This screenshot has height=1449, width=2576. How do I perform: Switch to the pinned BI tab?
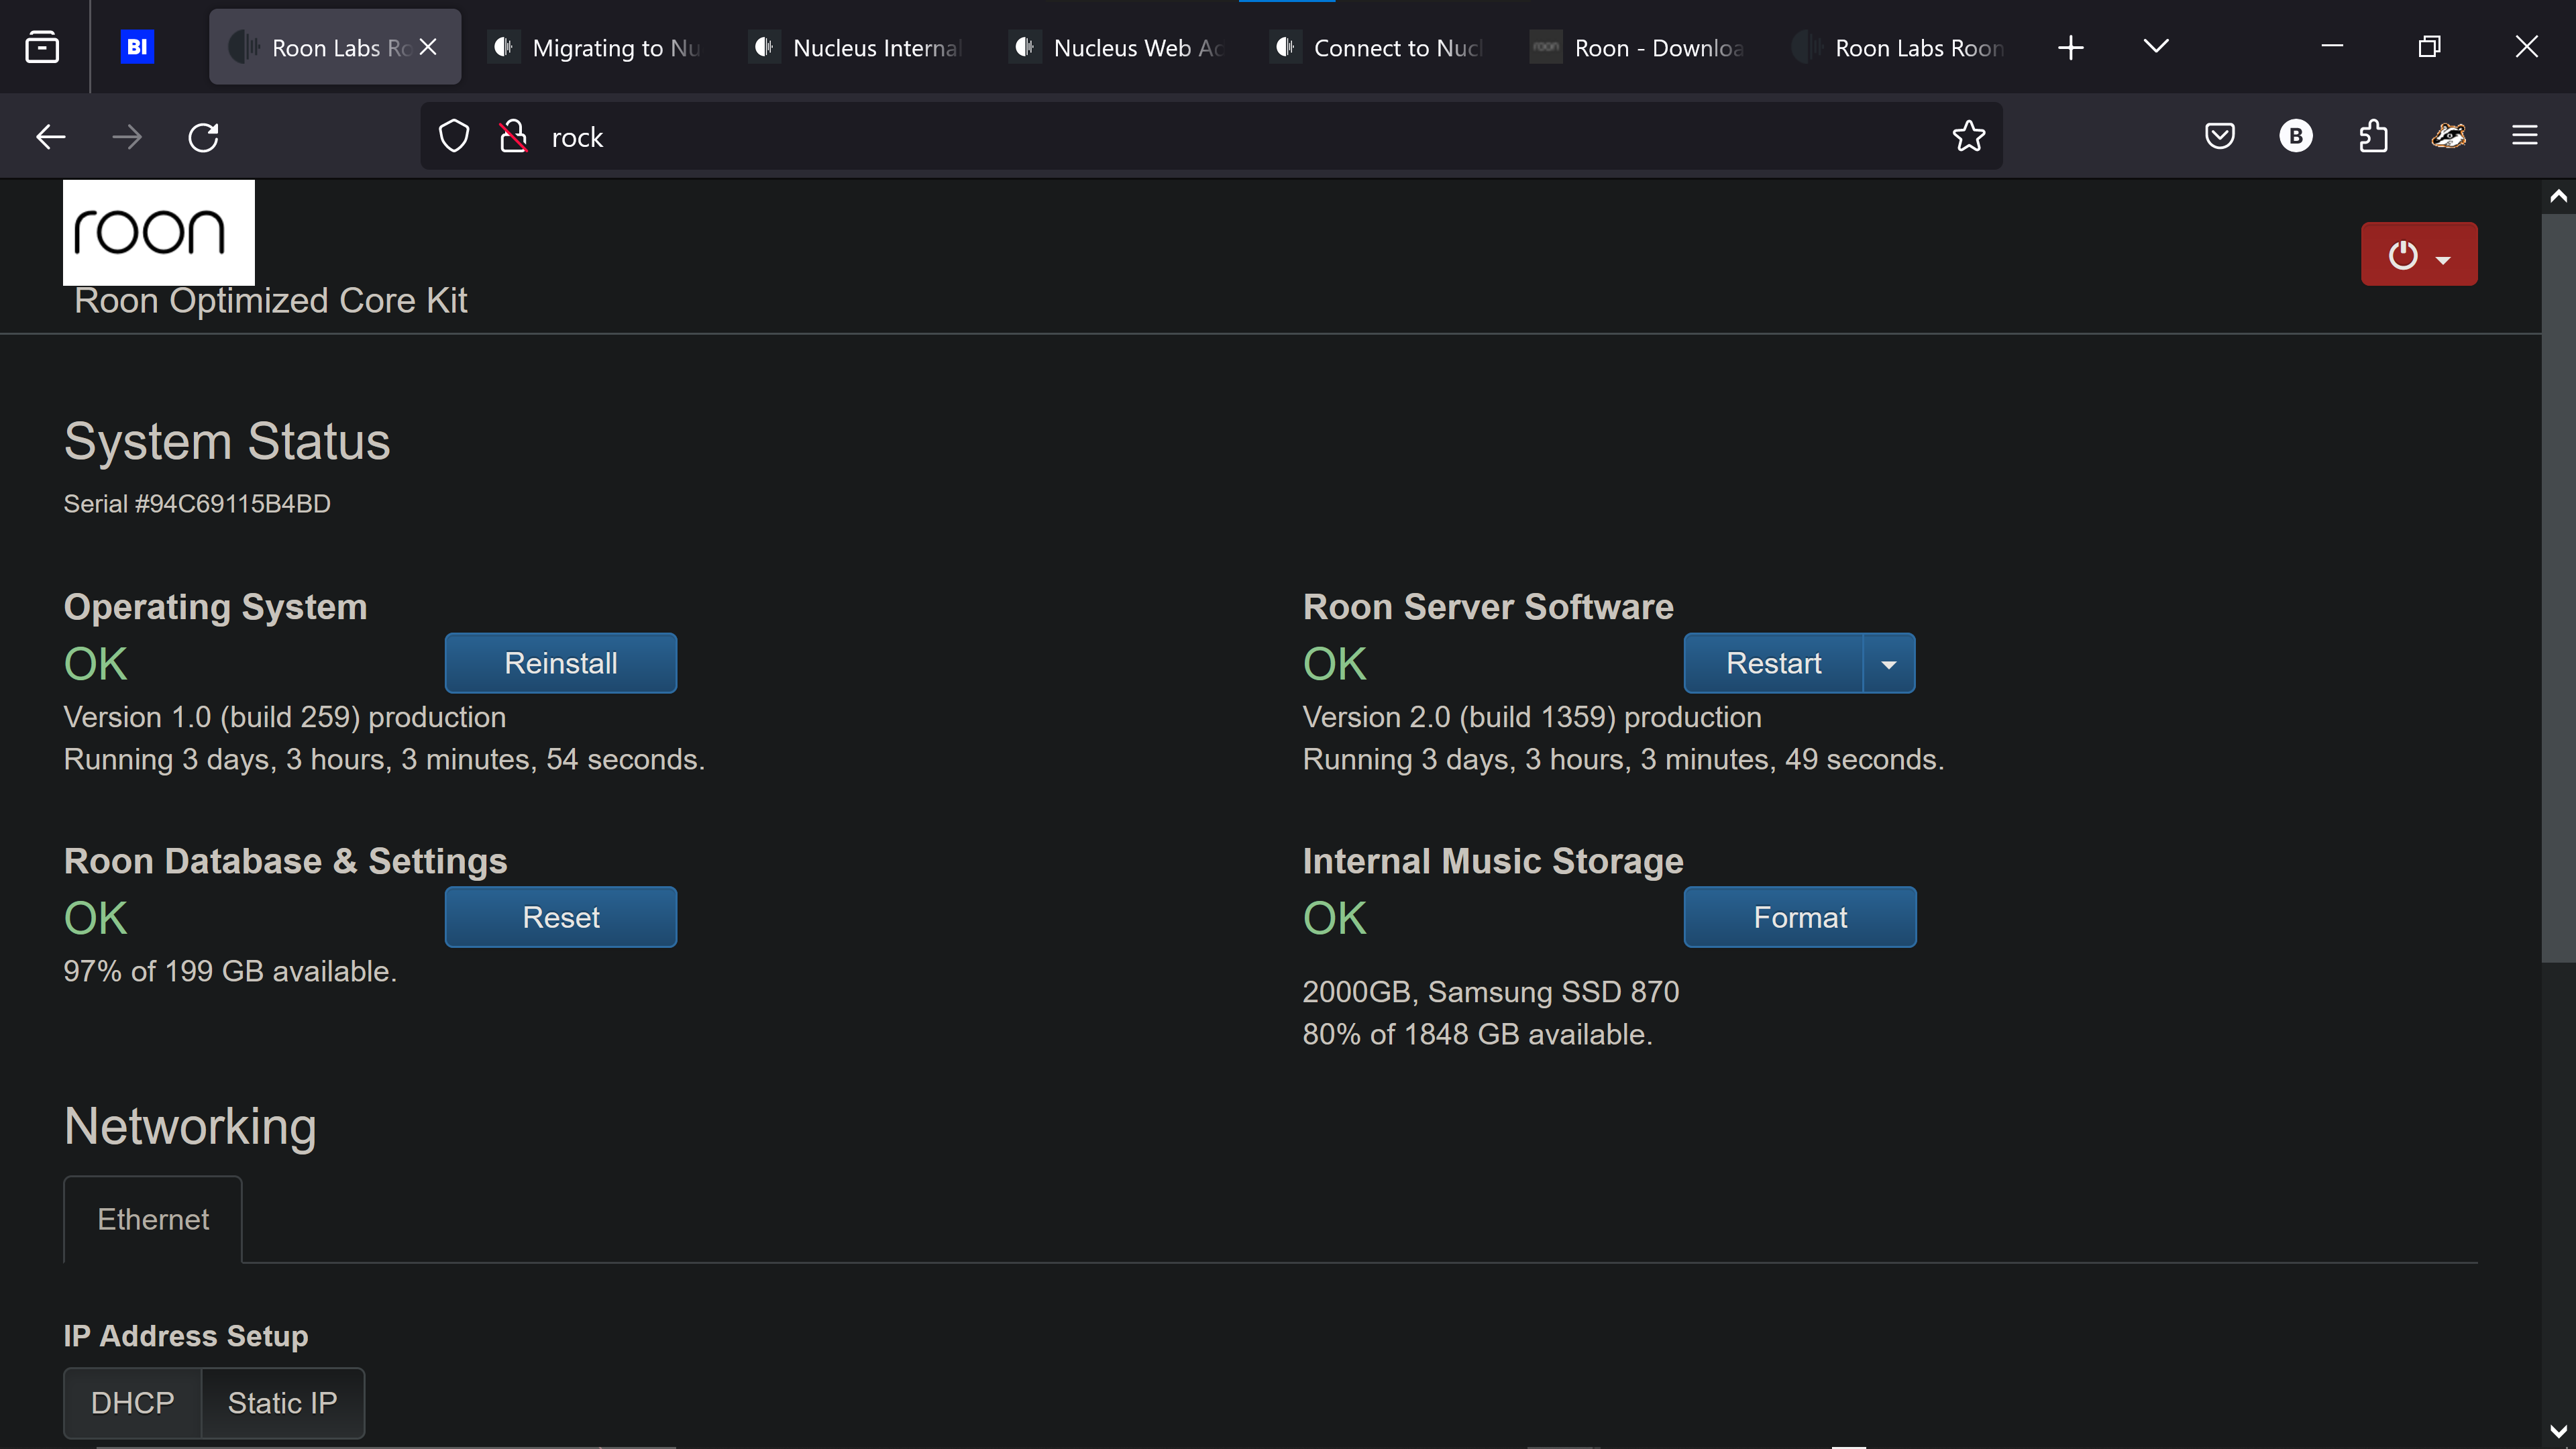coord(137,47)
